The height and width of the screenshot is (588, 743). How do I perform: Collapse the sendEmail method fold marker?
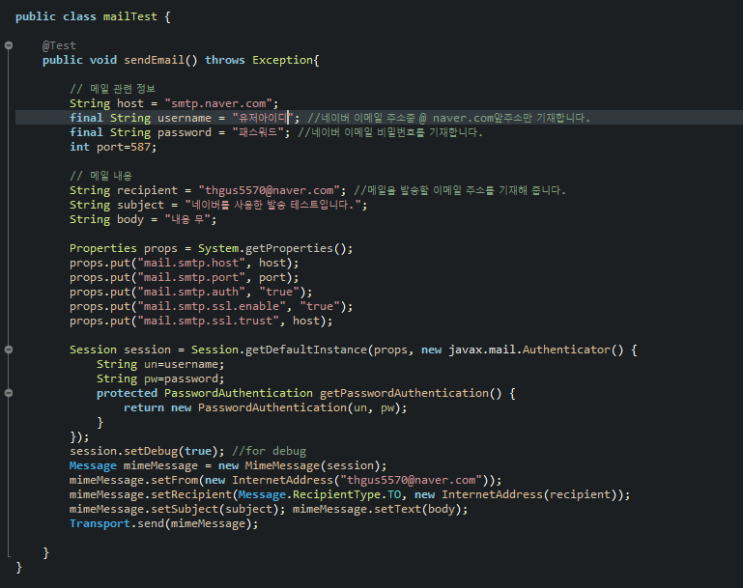tap(9, 45)
